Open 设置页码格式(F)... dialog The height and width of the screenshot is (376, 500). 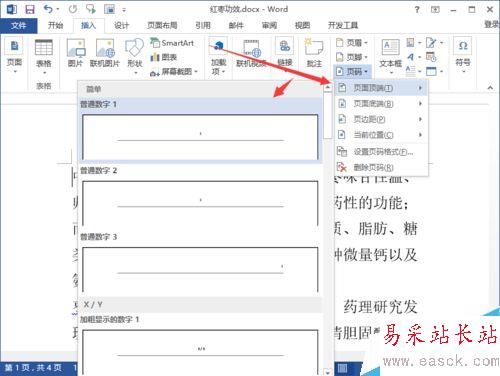pos(381,152)
